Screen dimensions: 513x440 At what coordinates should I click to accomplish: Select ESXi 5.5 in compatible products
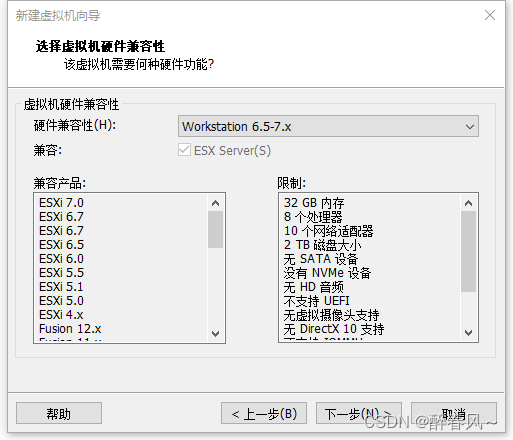(61, 273)
